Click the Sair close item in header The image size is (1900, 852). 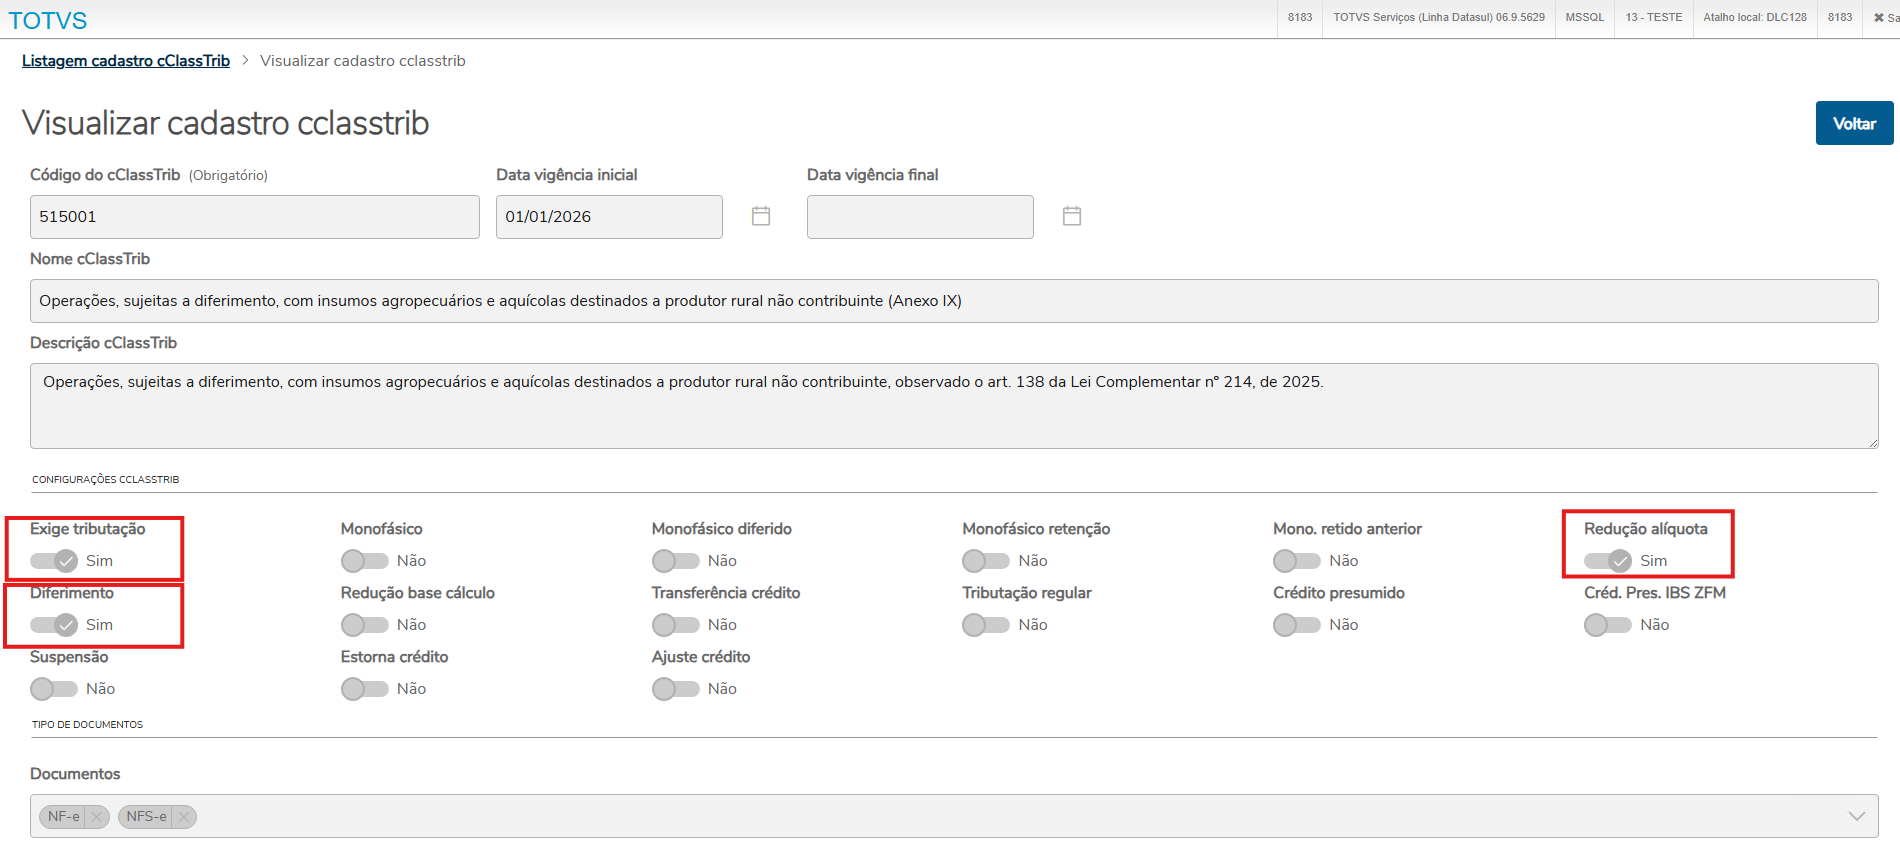[x=1886, y=18]
